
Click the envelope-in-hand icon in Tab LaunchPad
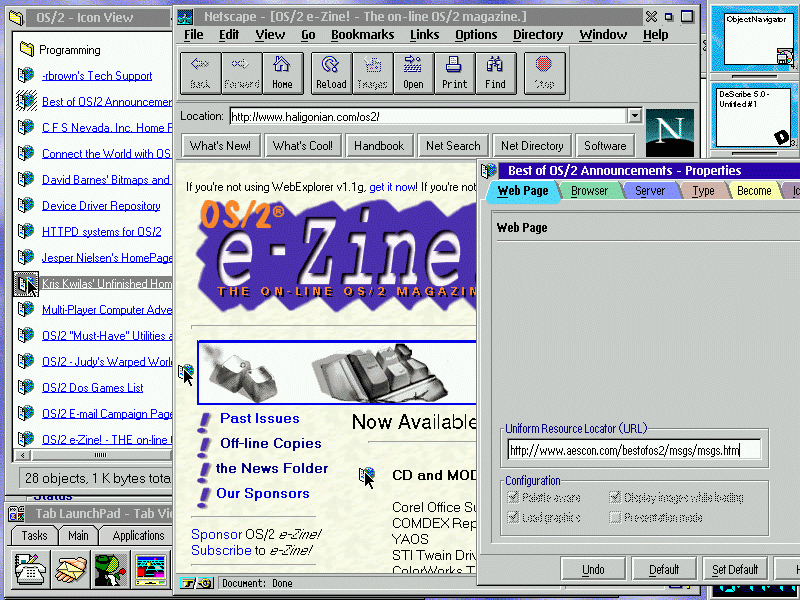point(71,568)
